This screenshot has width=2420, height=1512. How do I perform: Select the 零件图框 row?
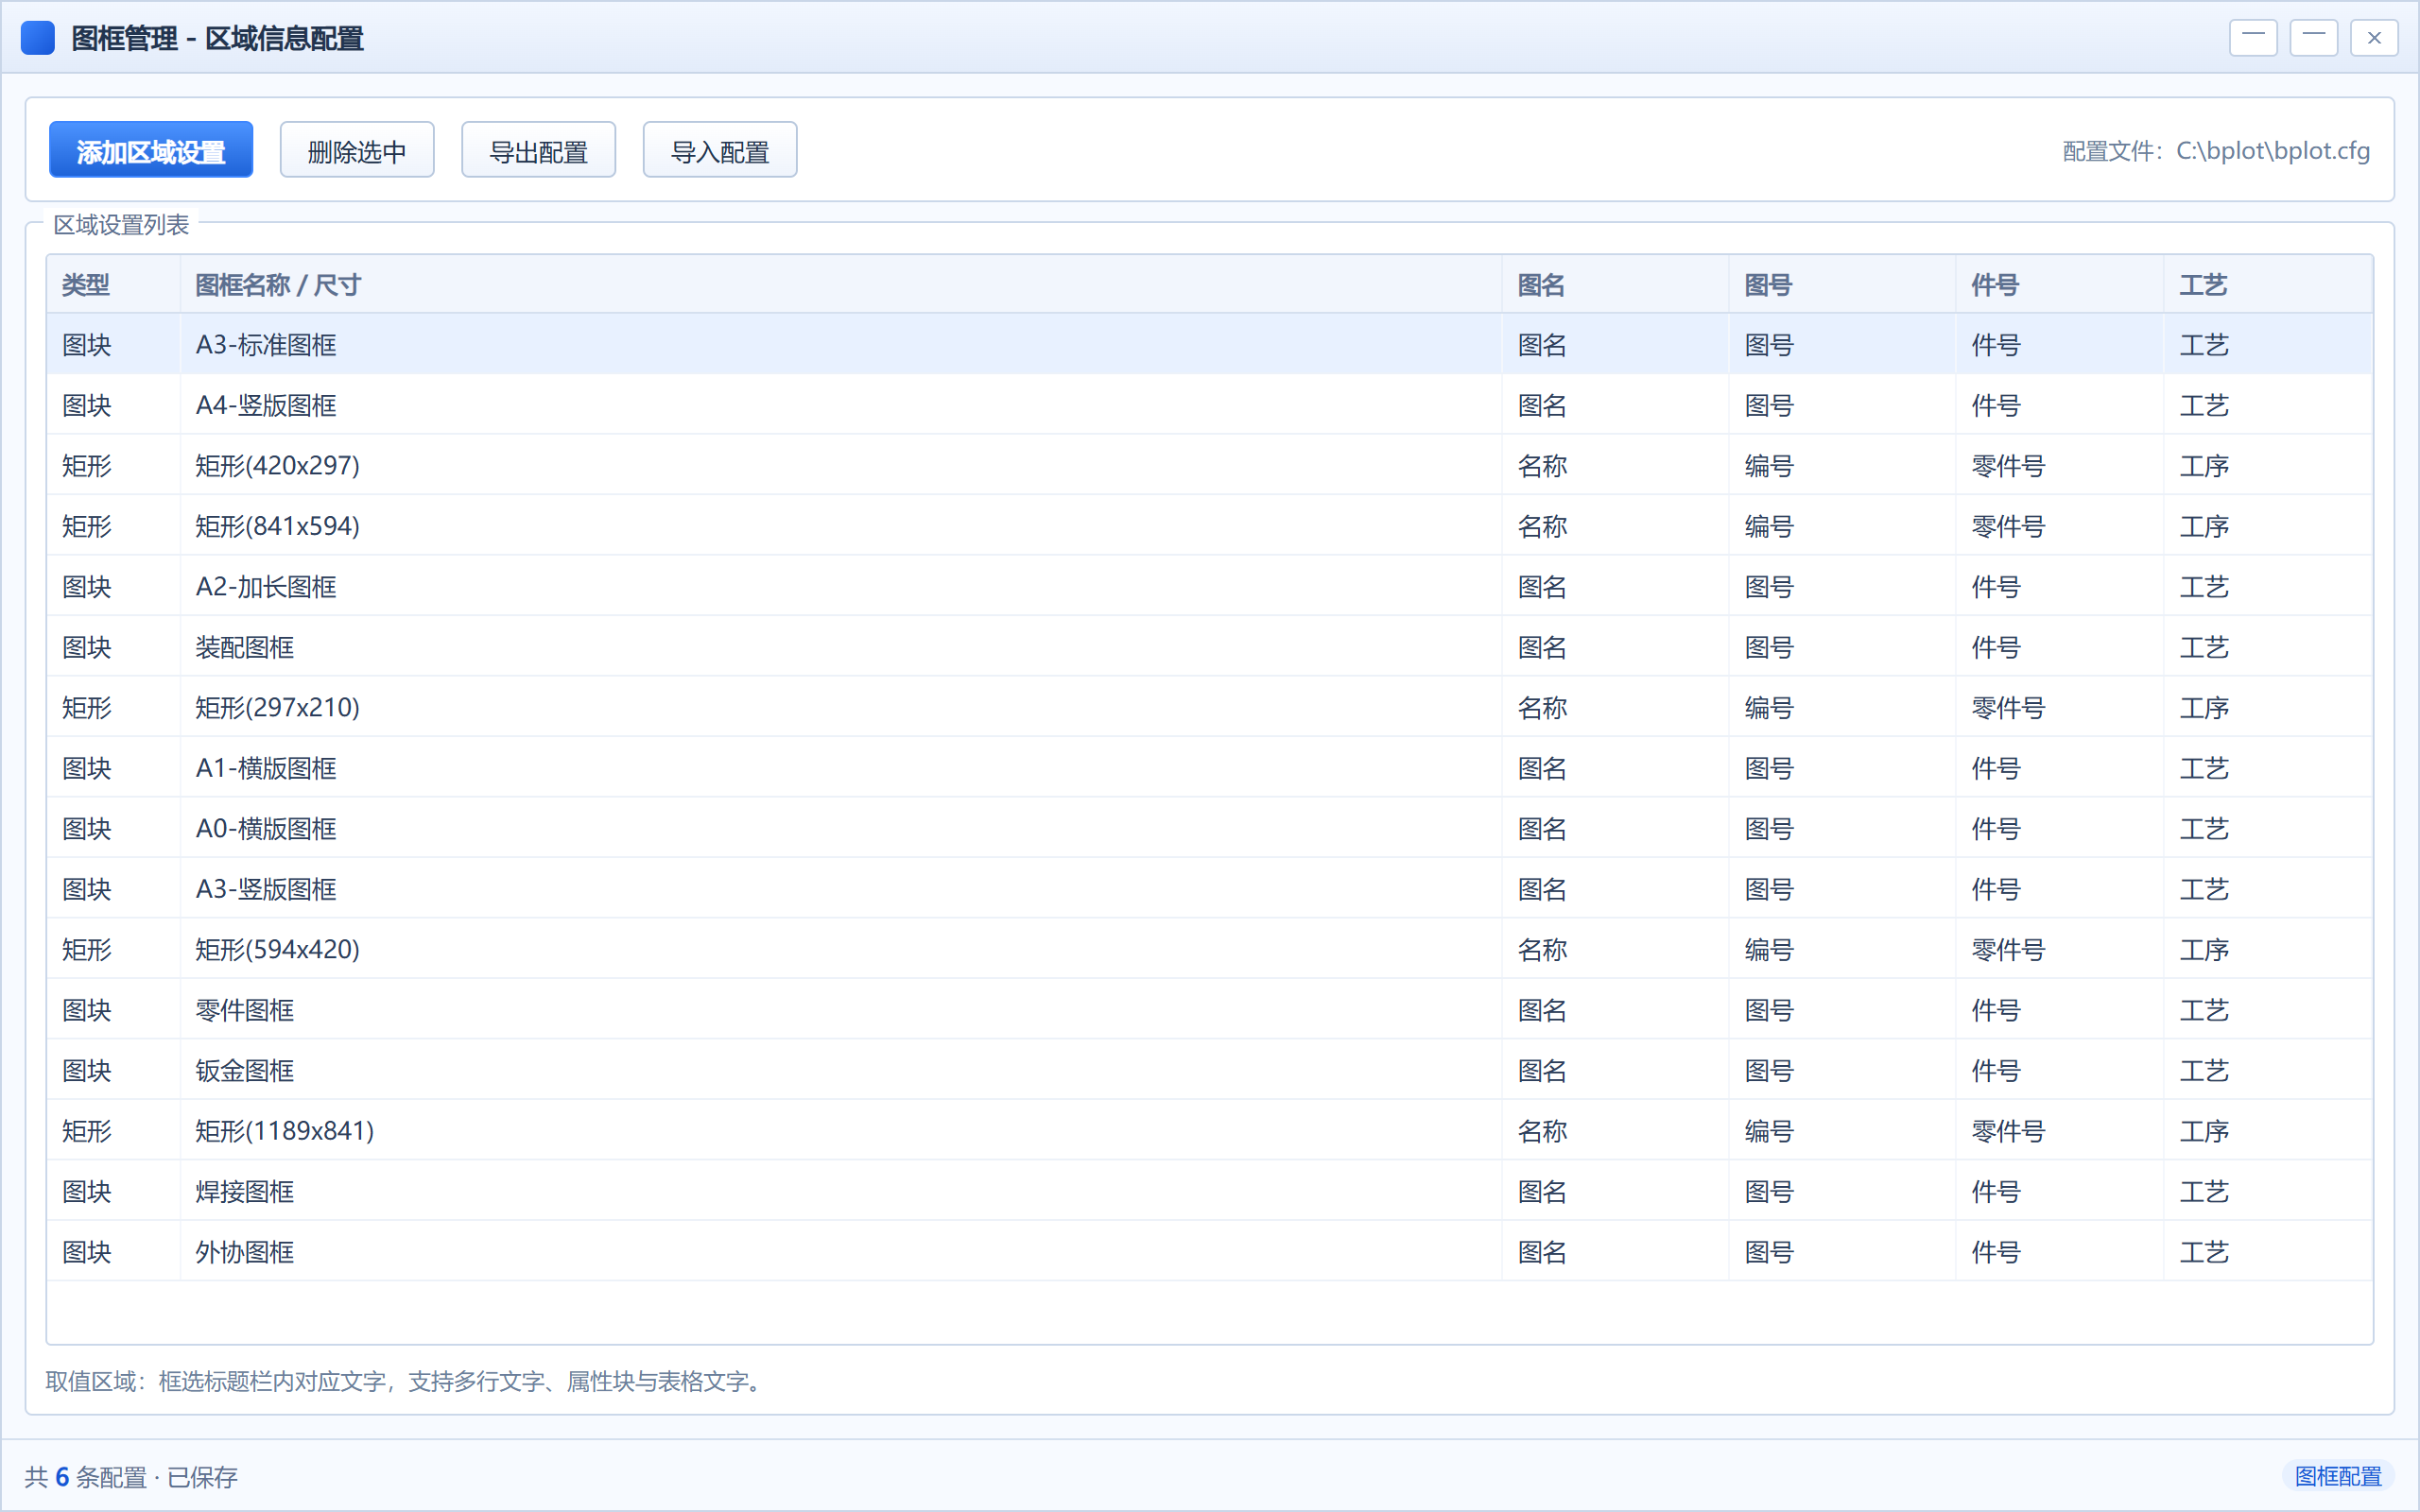[1210, 1010]
